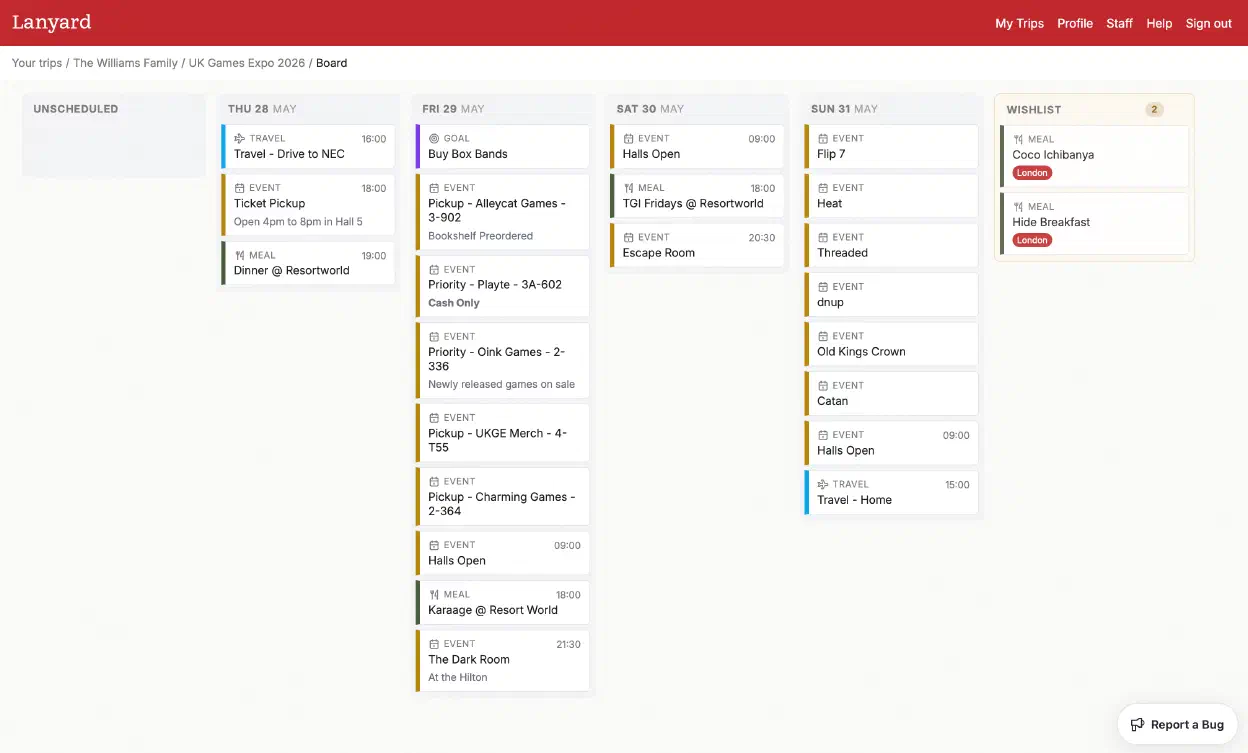Click event icon on Alleycat Games pickup card

(433, 188)
